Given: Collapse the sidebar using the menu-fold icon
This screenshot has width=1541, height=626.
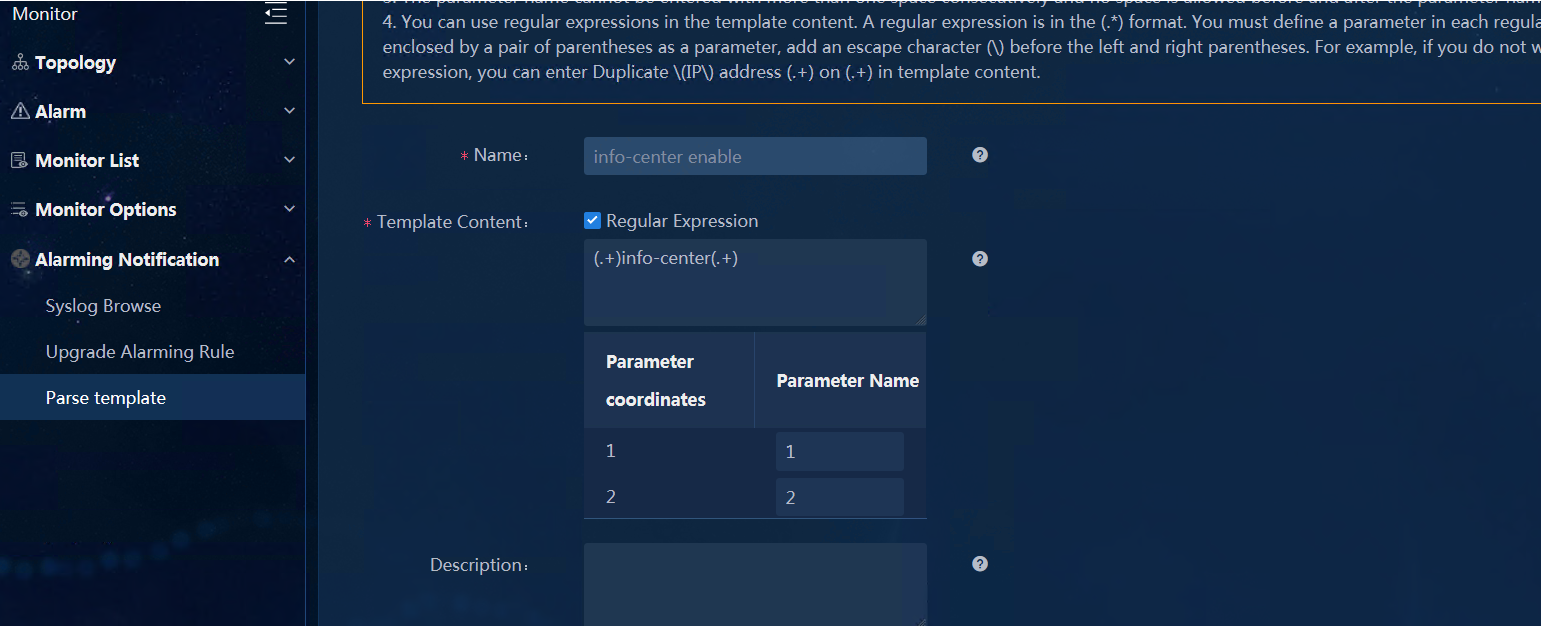Looking at the screenshot, I should click(x=276, y=14).
